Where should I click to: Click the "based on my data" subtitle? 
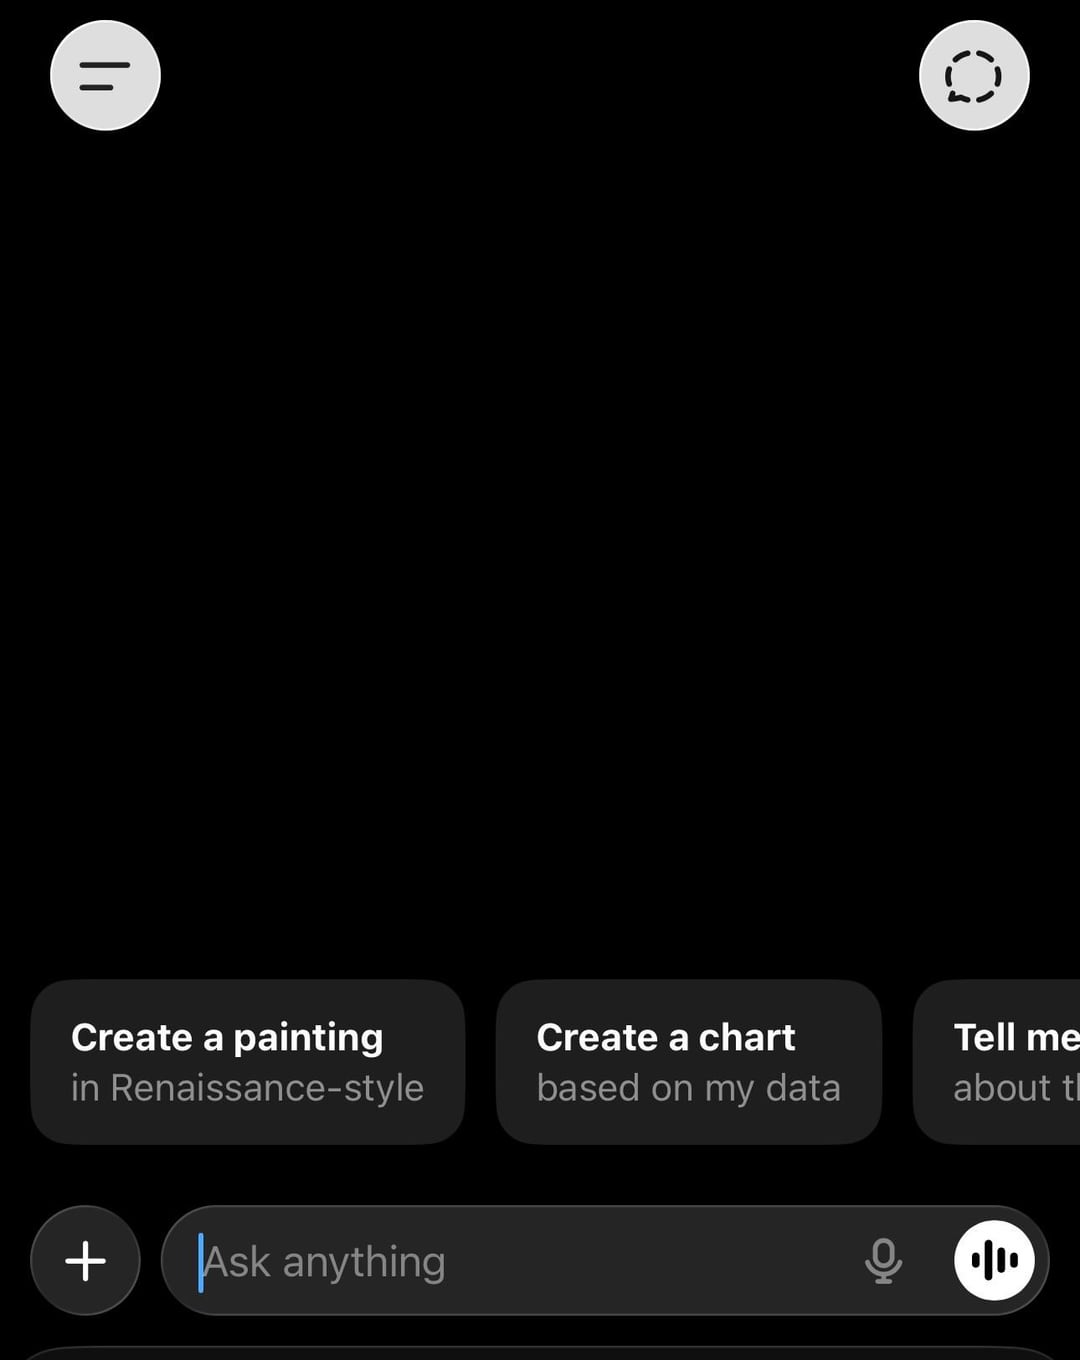tap(688, 1088)
